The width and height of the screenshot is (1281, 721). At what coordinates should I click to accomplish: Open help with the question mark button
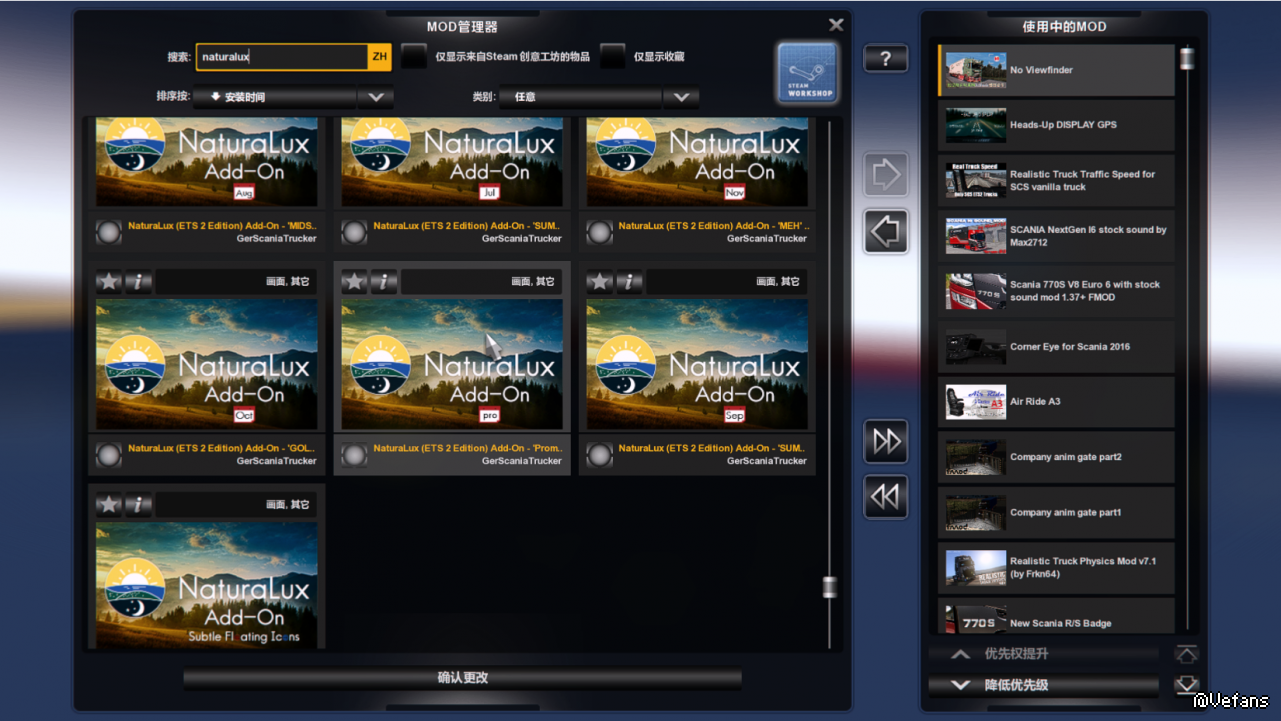tap(886, 59)
